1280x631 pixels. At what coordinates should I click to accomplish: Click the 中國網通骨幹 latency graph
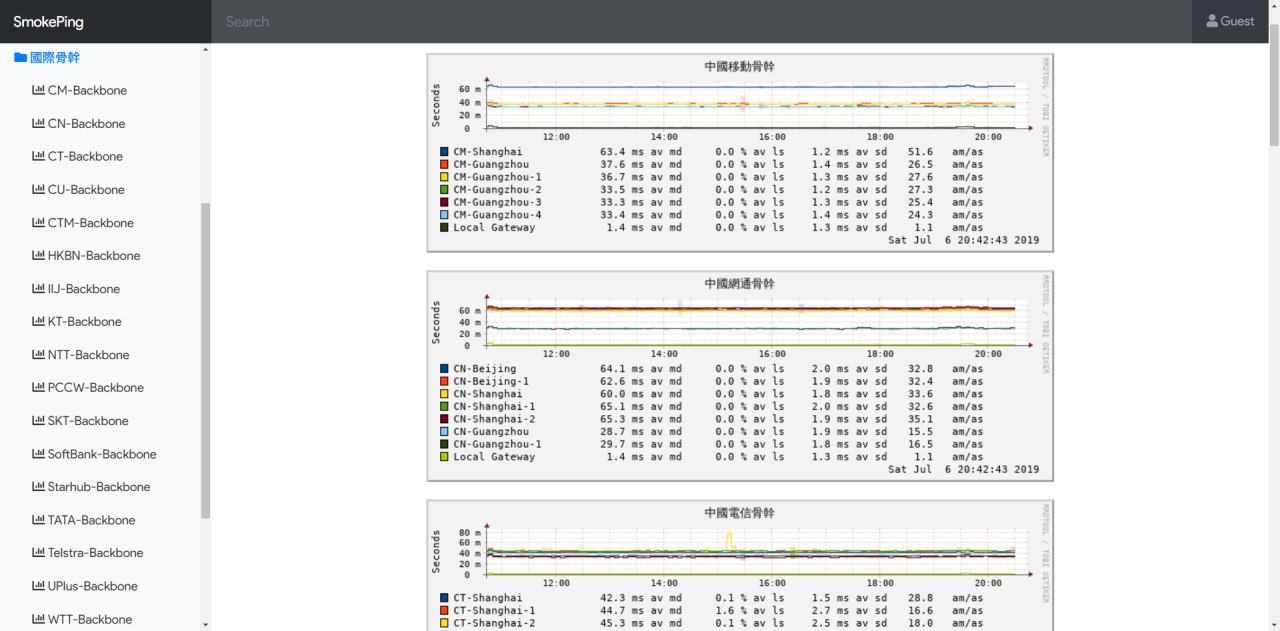pyautogui.click(x=740, y=376)
